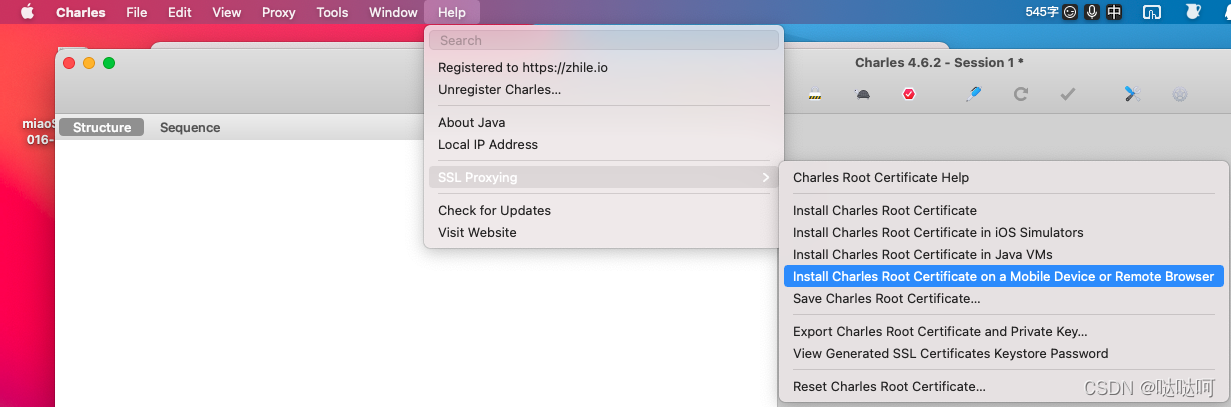
Task: Open the Edit menu
Action: 180,12
